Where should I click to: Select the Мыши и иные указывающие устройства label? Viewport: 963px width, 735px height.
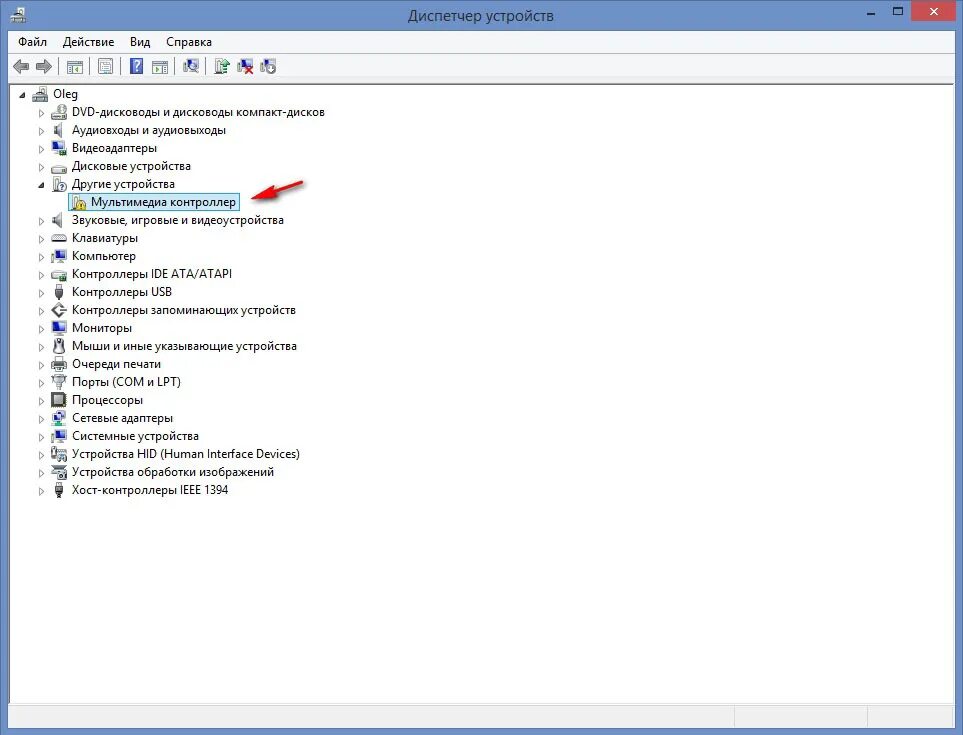pyautogui.click(x=184, y=346)
